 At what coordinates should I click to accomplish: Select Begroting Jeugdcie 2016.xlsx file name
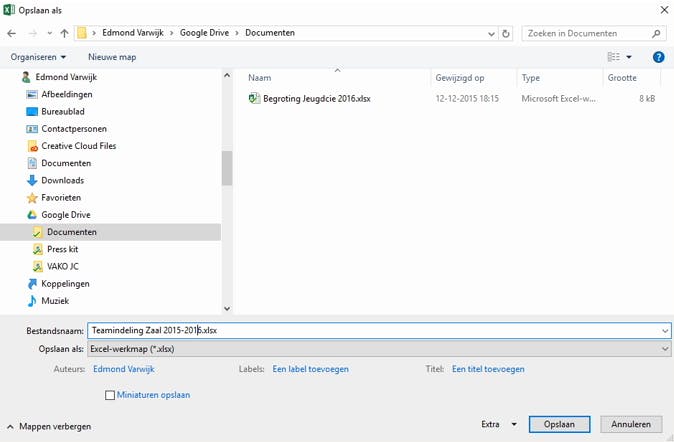pyautogui.click(x=317, y=98)
